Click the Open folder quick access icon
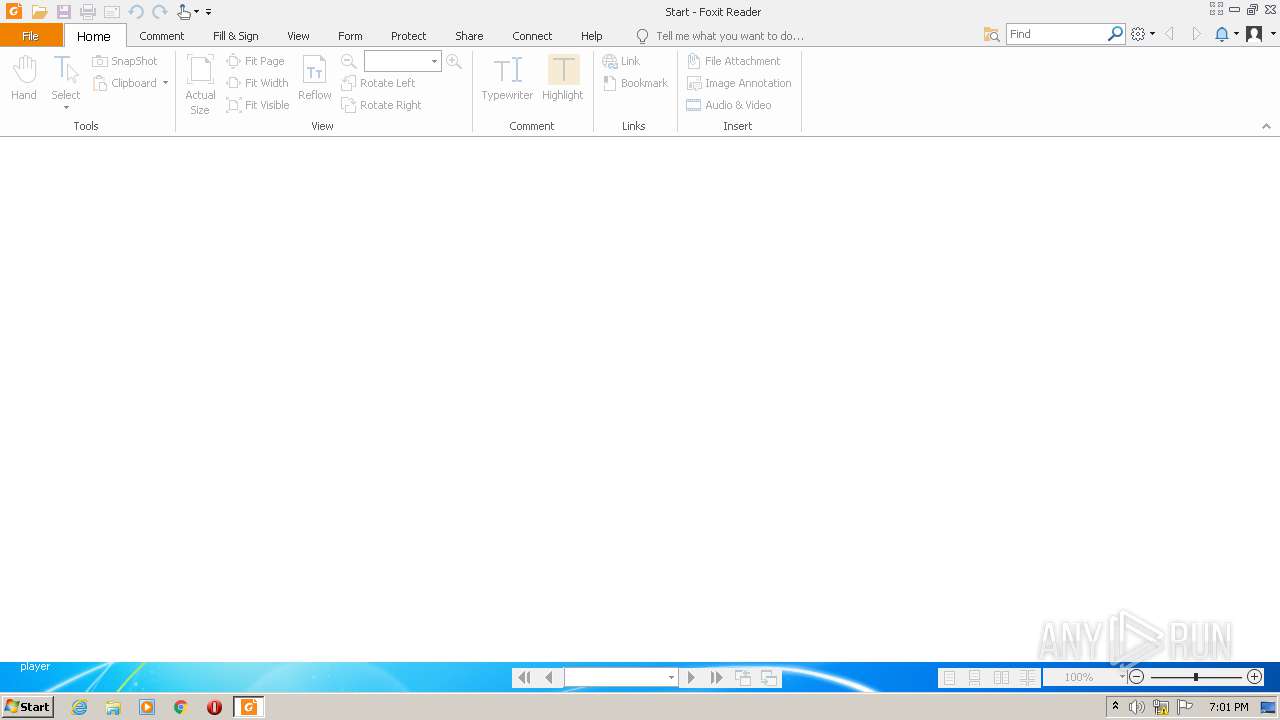This screenshot has height=720, width=1280. pos(39,12)
